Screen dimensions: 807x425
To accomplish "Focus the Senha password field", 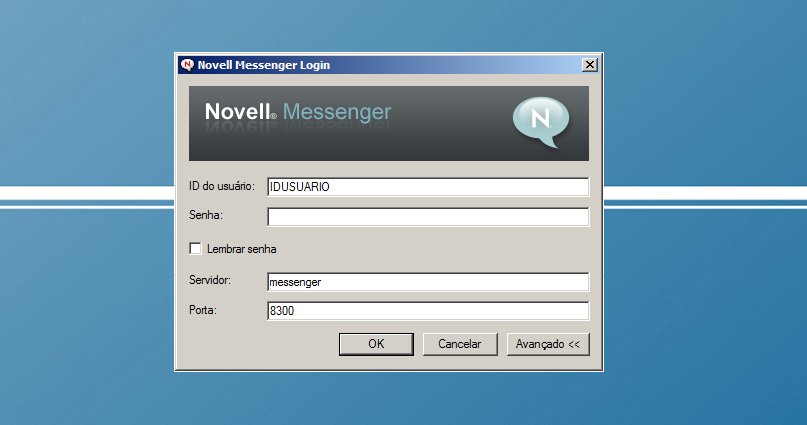I will pos(428,217).
